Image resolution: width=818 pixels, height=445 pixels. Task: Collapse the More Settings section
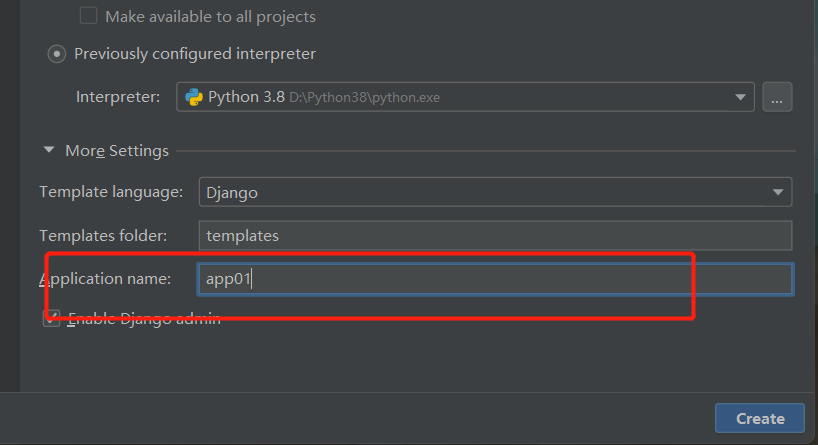(x=49, y=150)
